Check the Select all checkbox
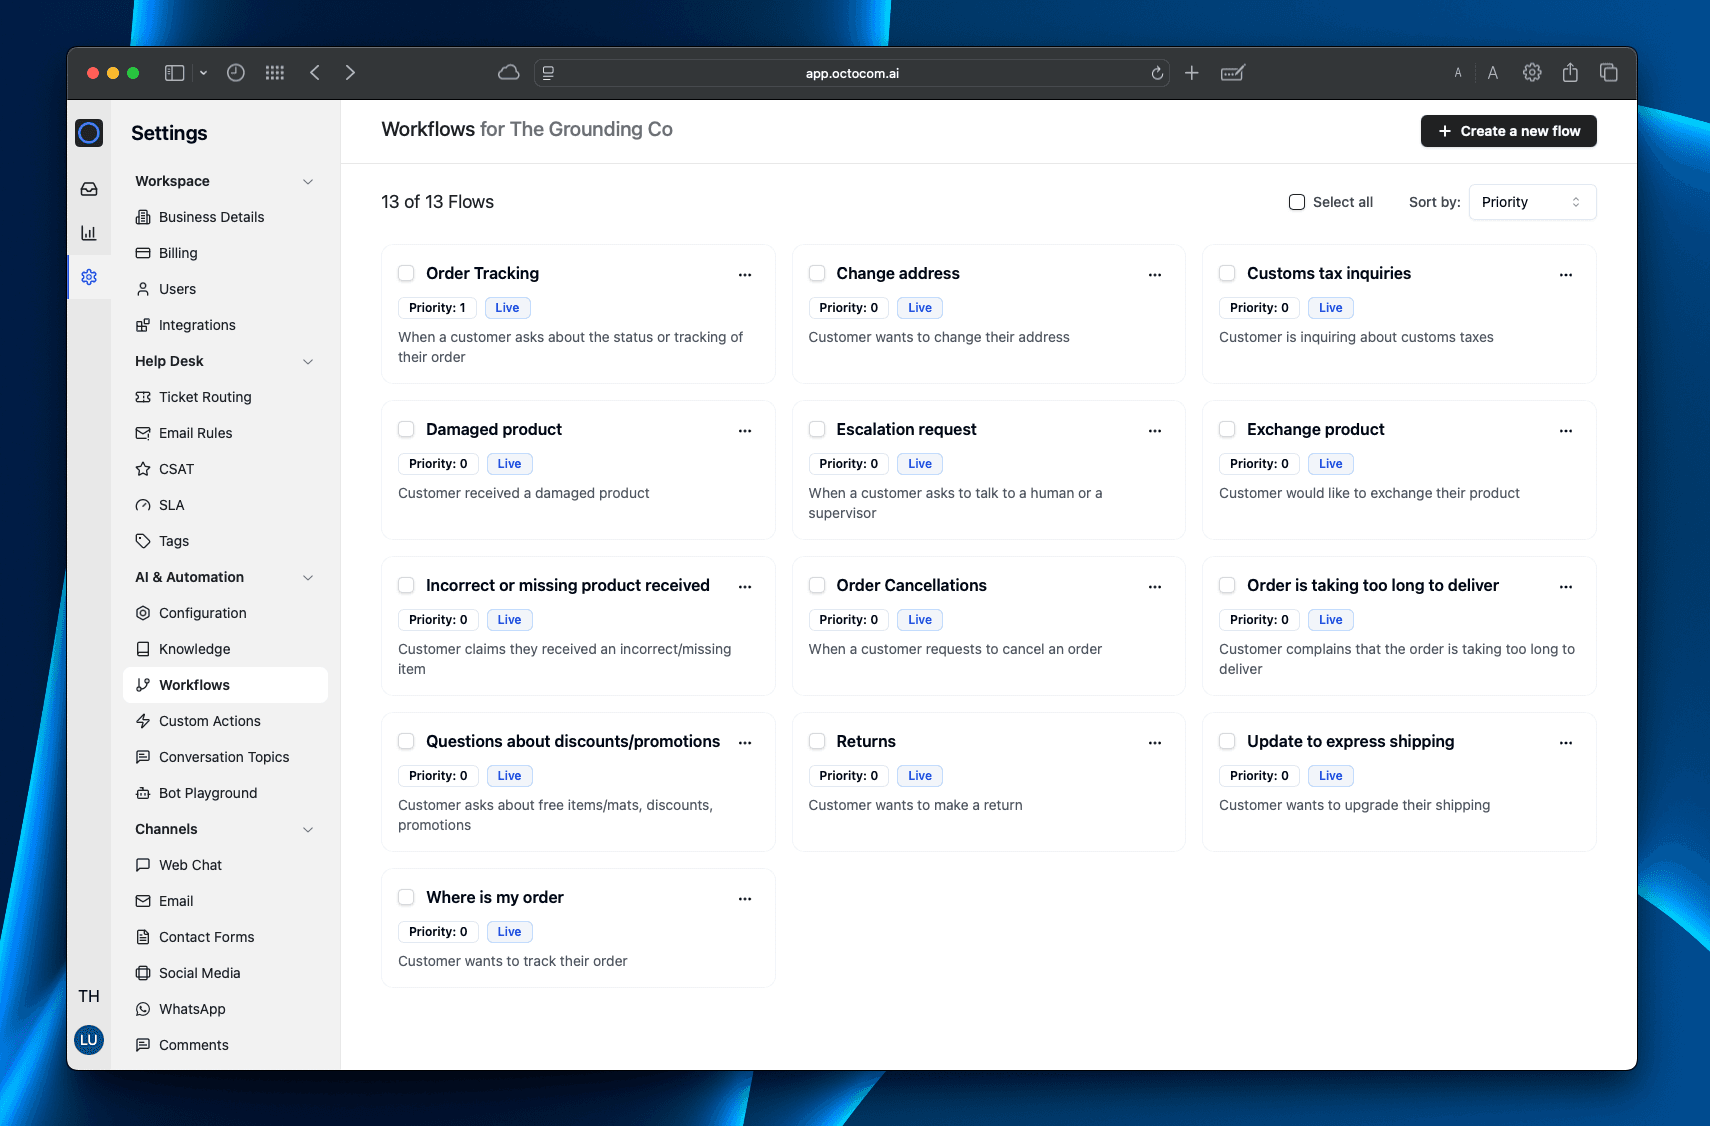The image size is (1710, 1126). (x=1297, y=202)
